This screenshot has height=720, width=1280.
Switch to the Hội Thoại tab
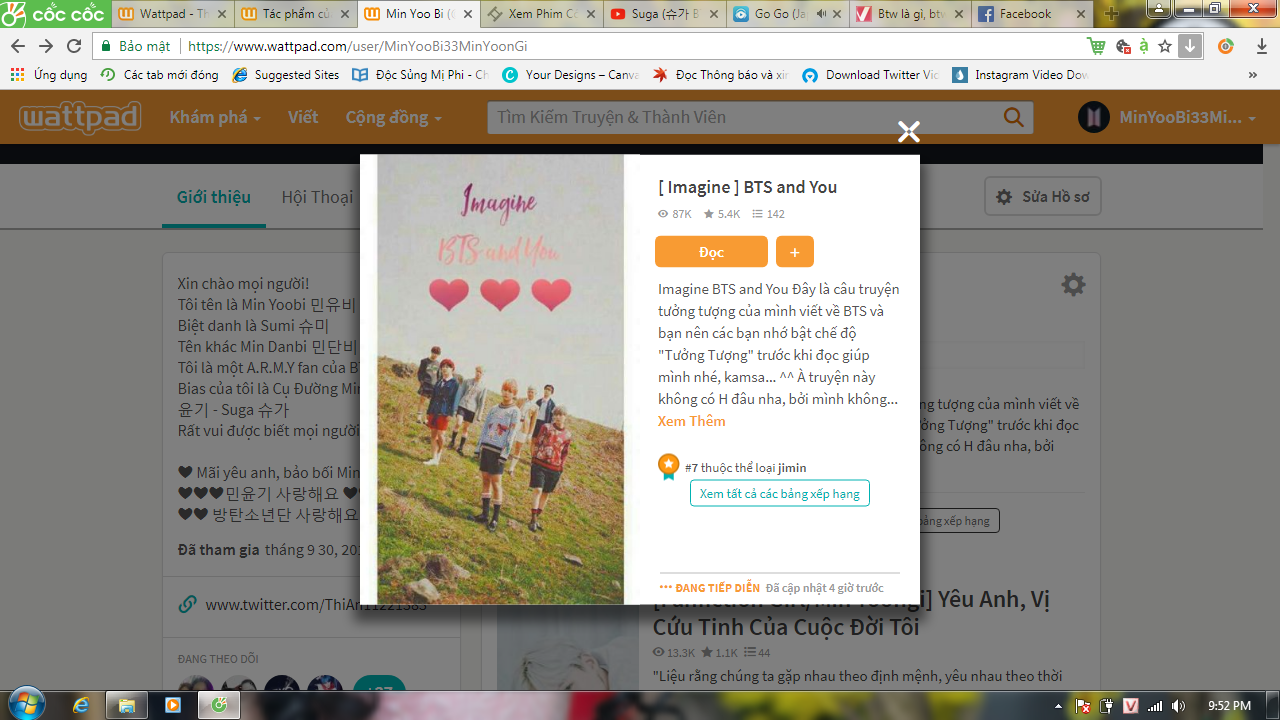(317, 196)
